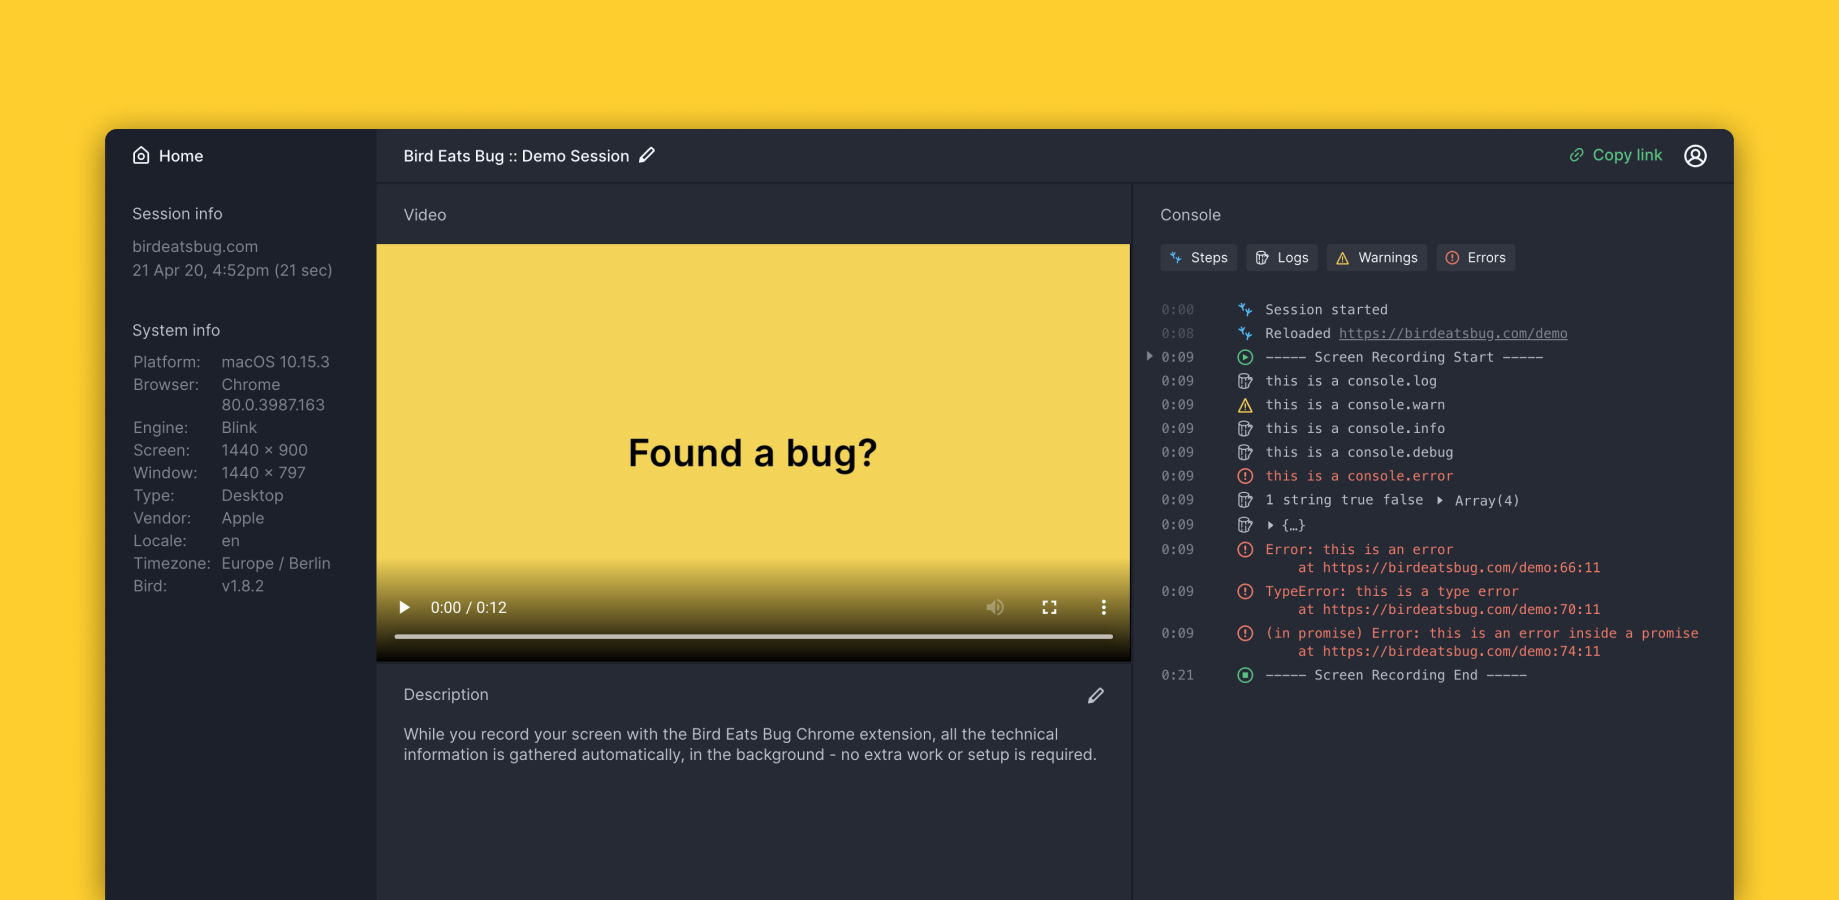Image resolution: width=1839 pixels, height=900 pixels.
Task: Enter fullscreen video mode
Action: pyautogui.click(x=1049, y=607)
